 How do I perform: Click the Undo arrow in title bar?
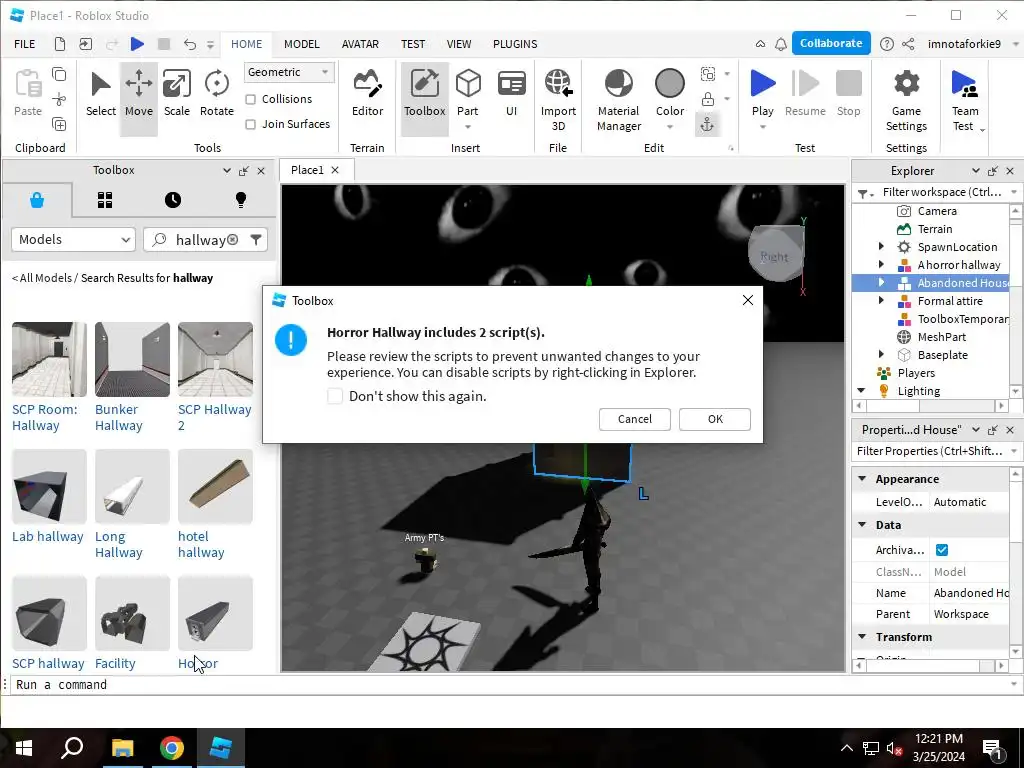click(189, 44)
